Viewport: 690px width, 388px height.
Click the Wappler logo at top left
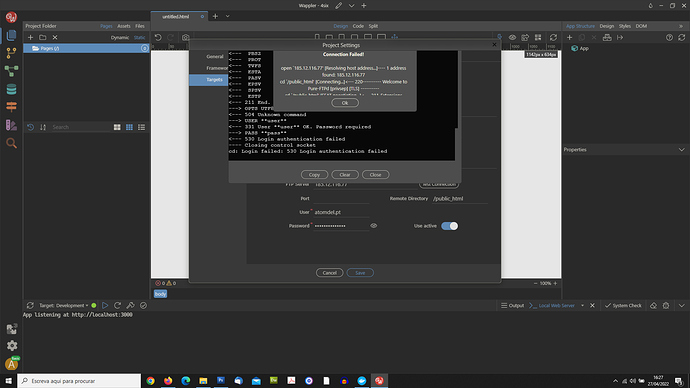point(11,17)
